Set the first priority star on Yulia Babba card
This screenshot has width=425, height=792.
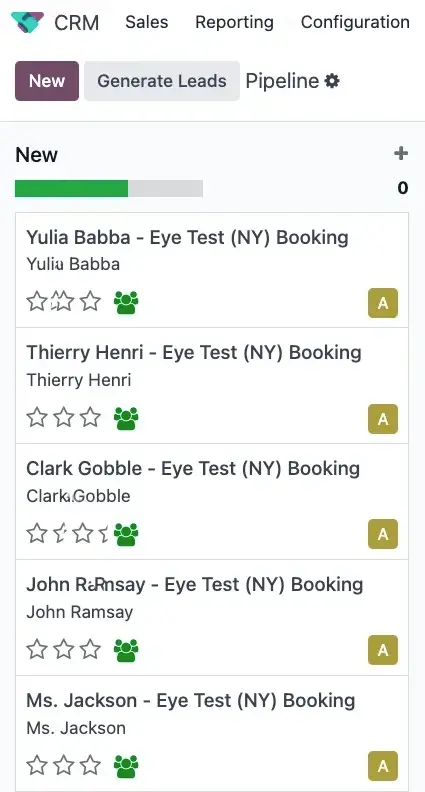(37, 302)
